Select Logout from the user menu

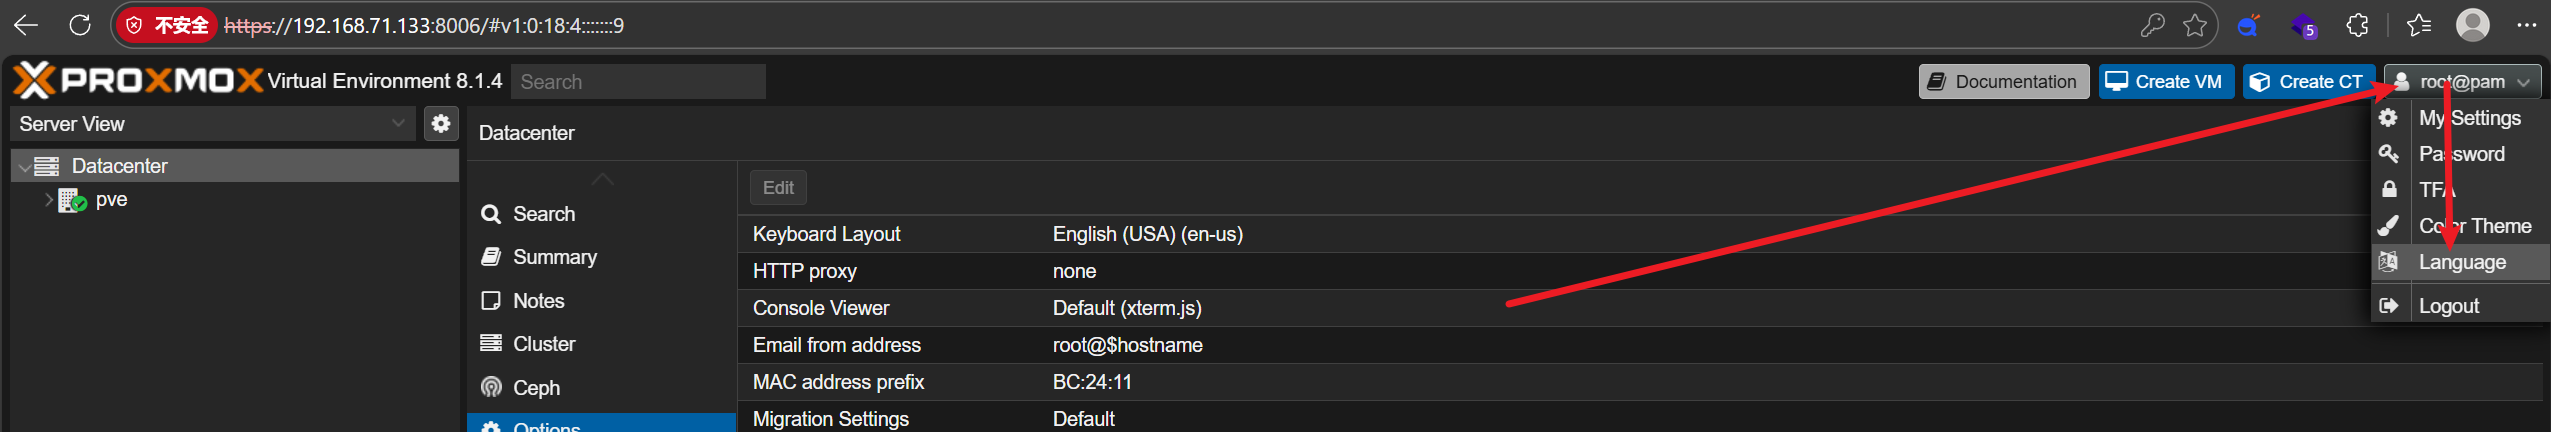2448,306
